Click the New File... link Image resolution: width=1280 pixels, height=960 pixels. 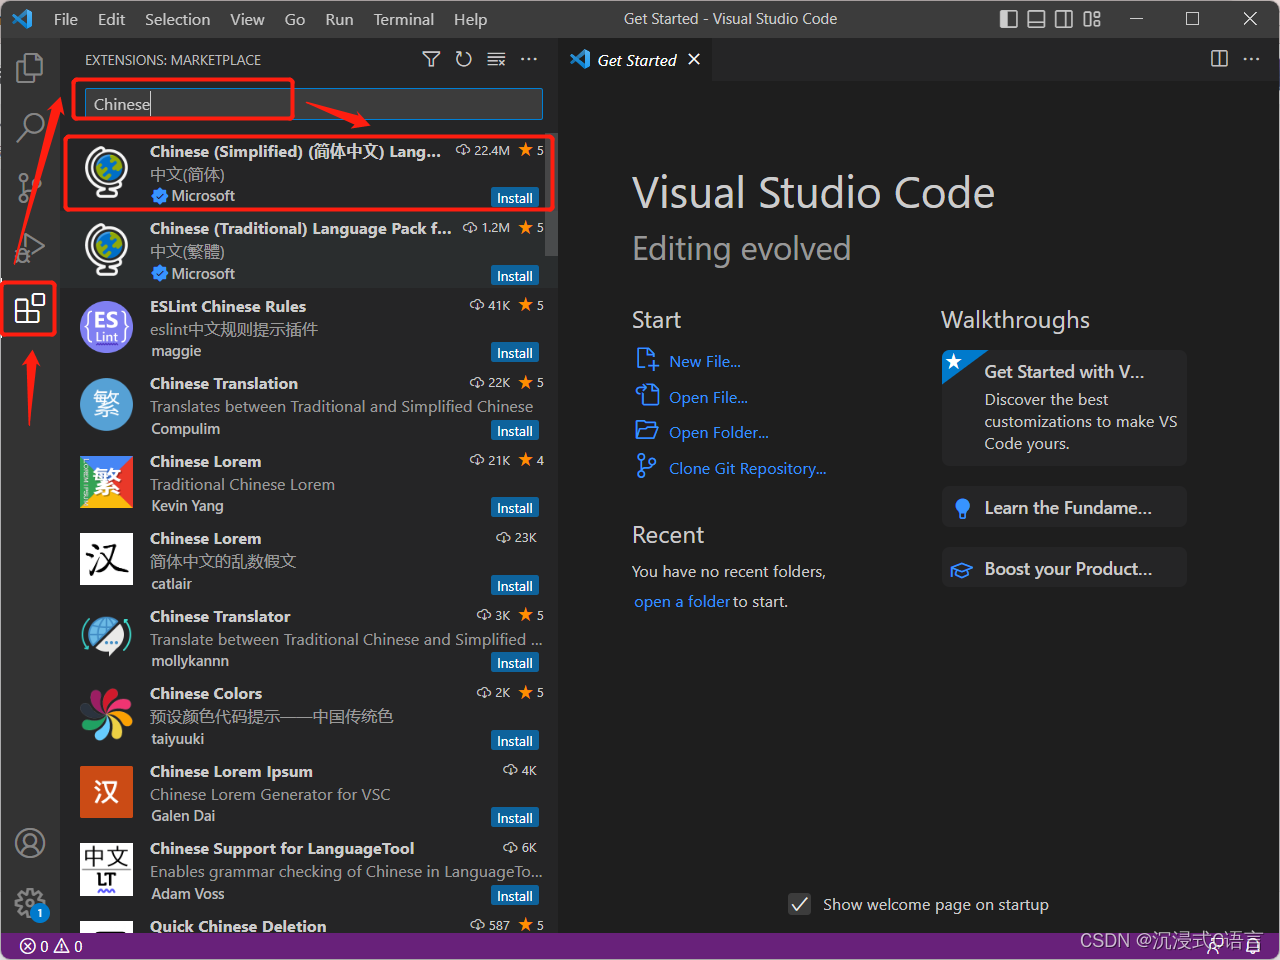pyautogui.click(x=705, y=361)
